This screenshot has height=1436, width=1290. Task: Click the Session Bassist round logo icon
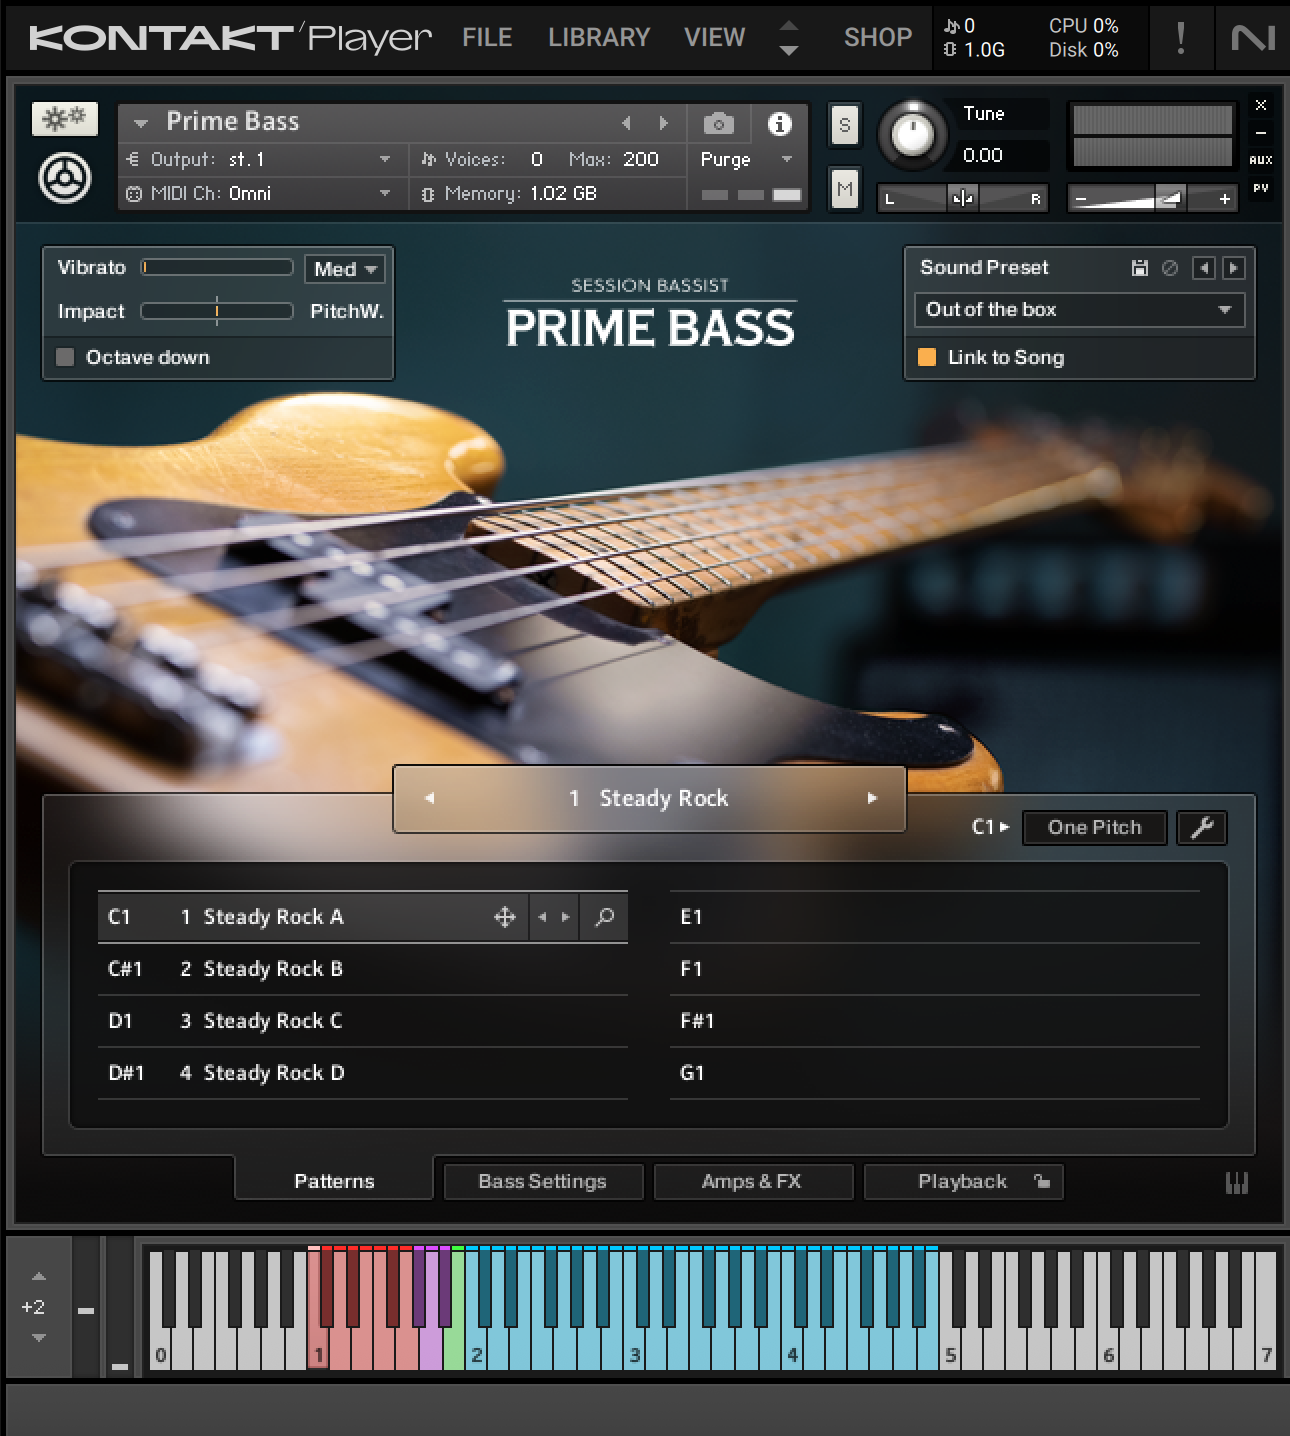(65, 179)
